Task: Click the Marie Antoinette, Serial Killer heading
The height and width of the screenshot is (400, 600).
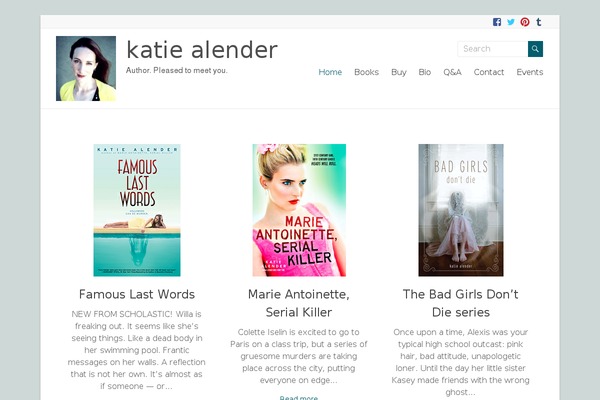Action: coord(299,303)
